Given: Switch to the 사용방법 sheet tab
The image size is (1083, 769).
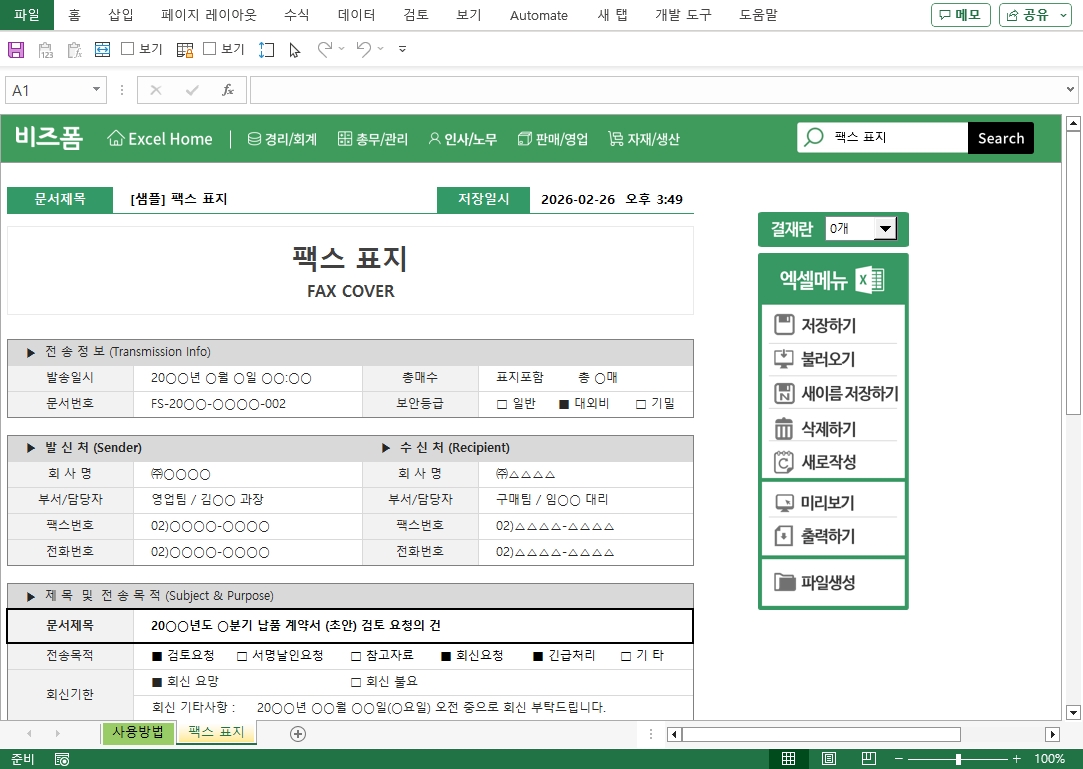Looking at the screenshot, I should pyautogui.click(x=138, y=732).
